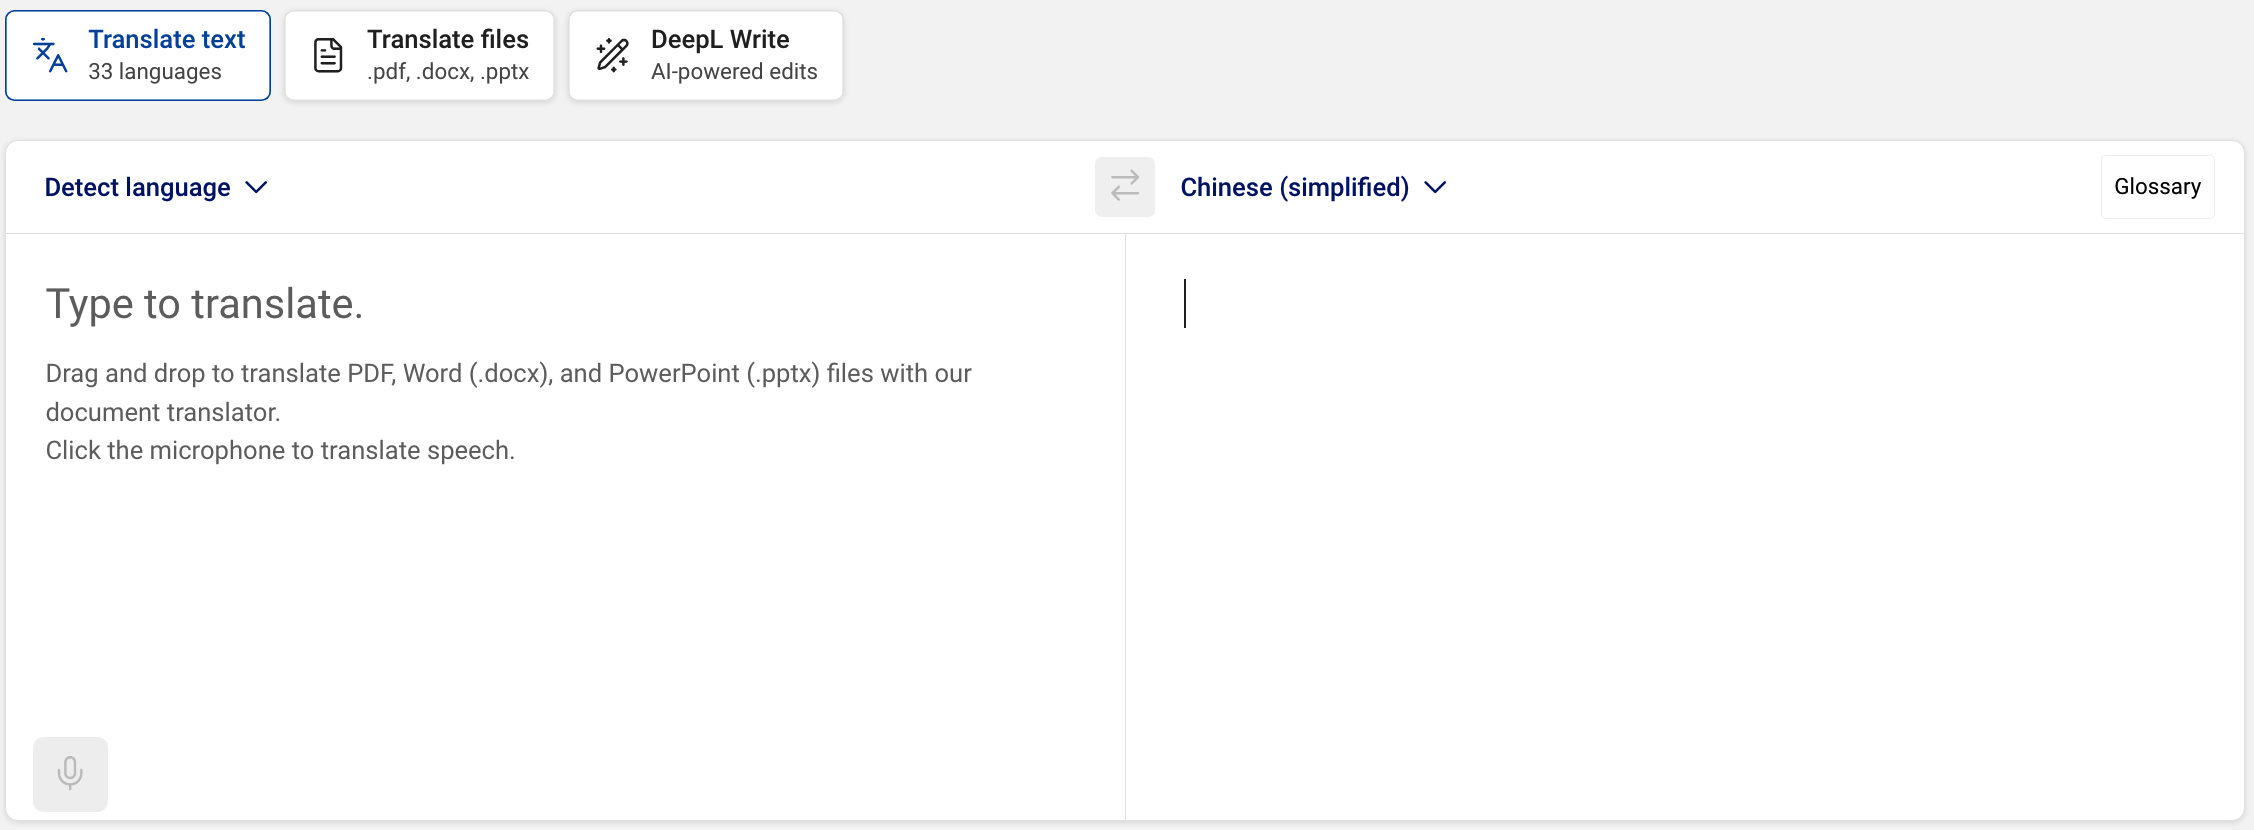
Task: Click the 'AI-powered edits' subtitle
Action: (734, 72)
